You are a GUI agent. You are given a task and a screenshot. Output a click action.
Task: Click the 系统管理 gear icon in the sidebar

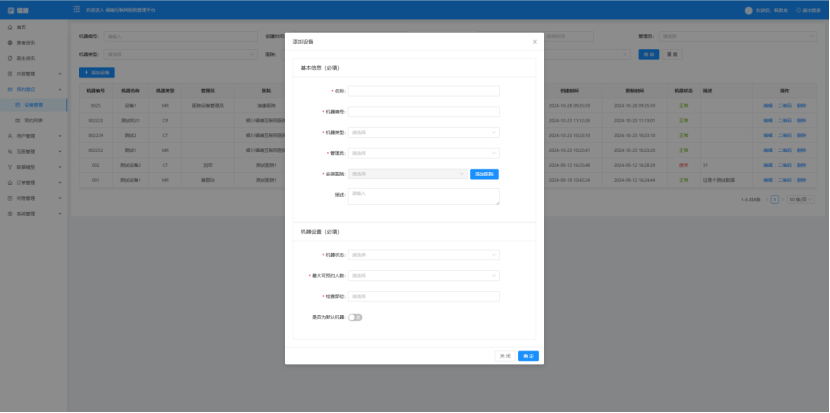pyautogui.click(x=10, y=213)
